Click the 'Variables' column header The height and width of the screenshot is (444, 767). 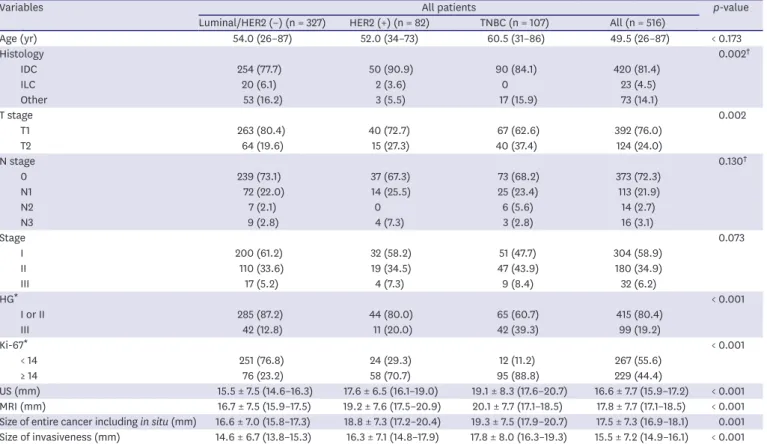22,7
